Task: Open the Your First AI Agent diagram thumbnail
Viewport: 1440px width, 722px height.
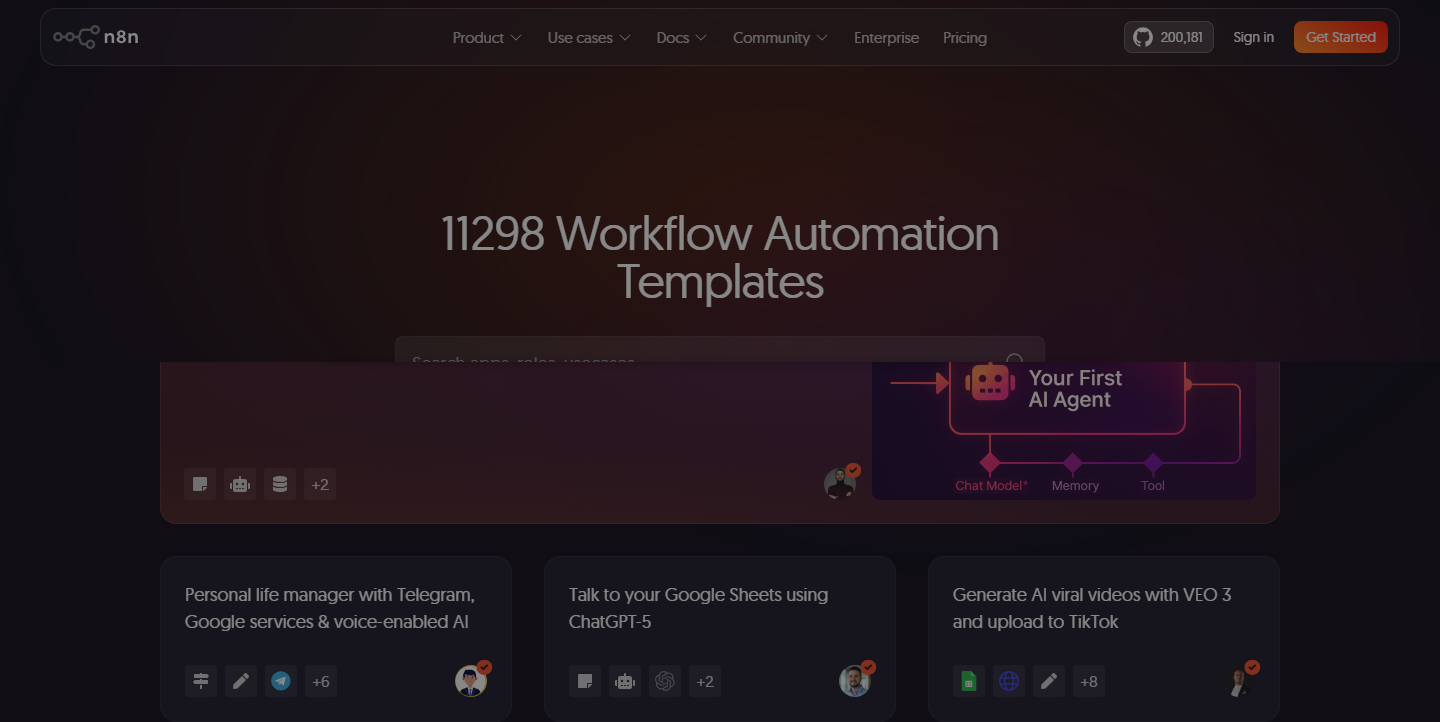Action: click(1064, 431)
